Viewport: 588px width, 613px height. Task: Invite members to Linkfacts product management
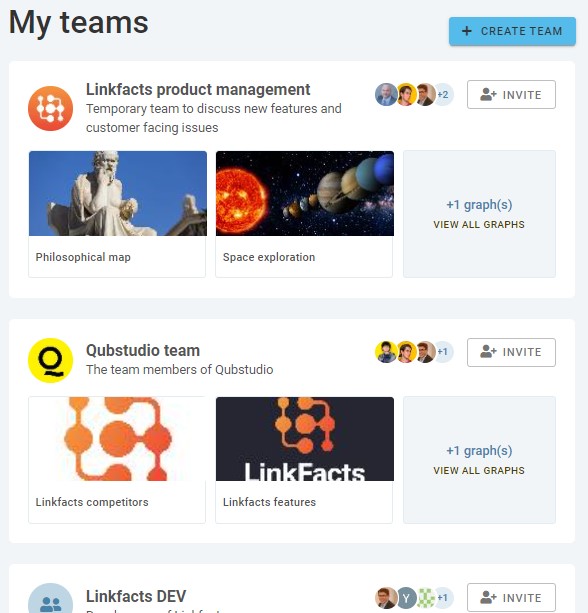tap(511, 95)
